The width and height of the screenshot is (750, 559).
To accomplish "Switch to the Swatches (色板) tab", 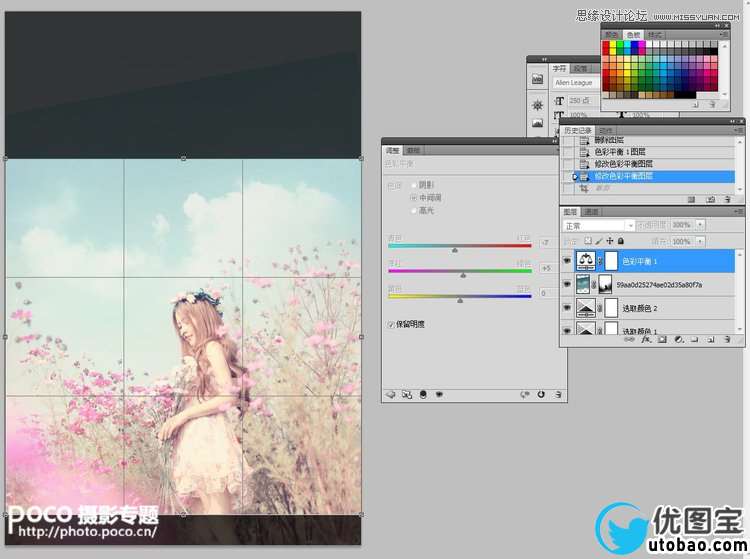I will (633, 34).
